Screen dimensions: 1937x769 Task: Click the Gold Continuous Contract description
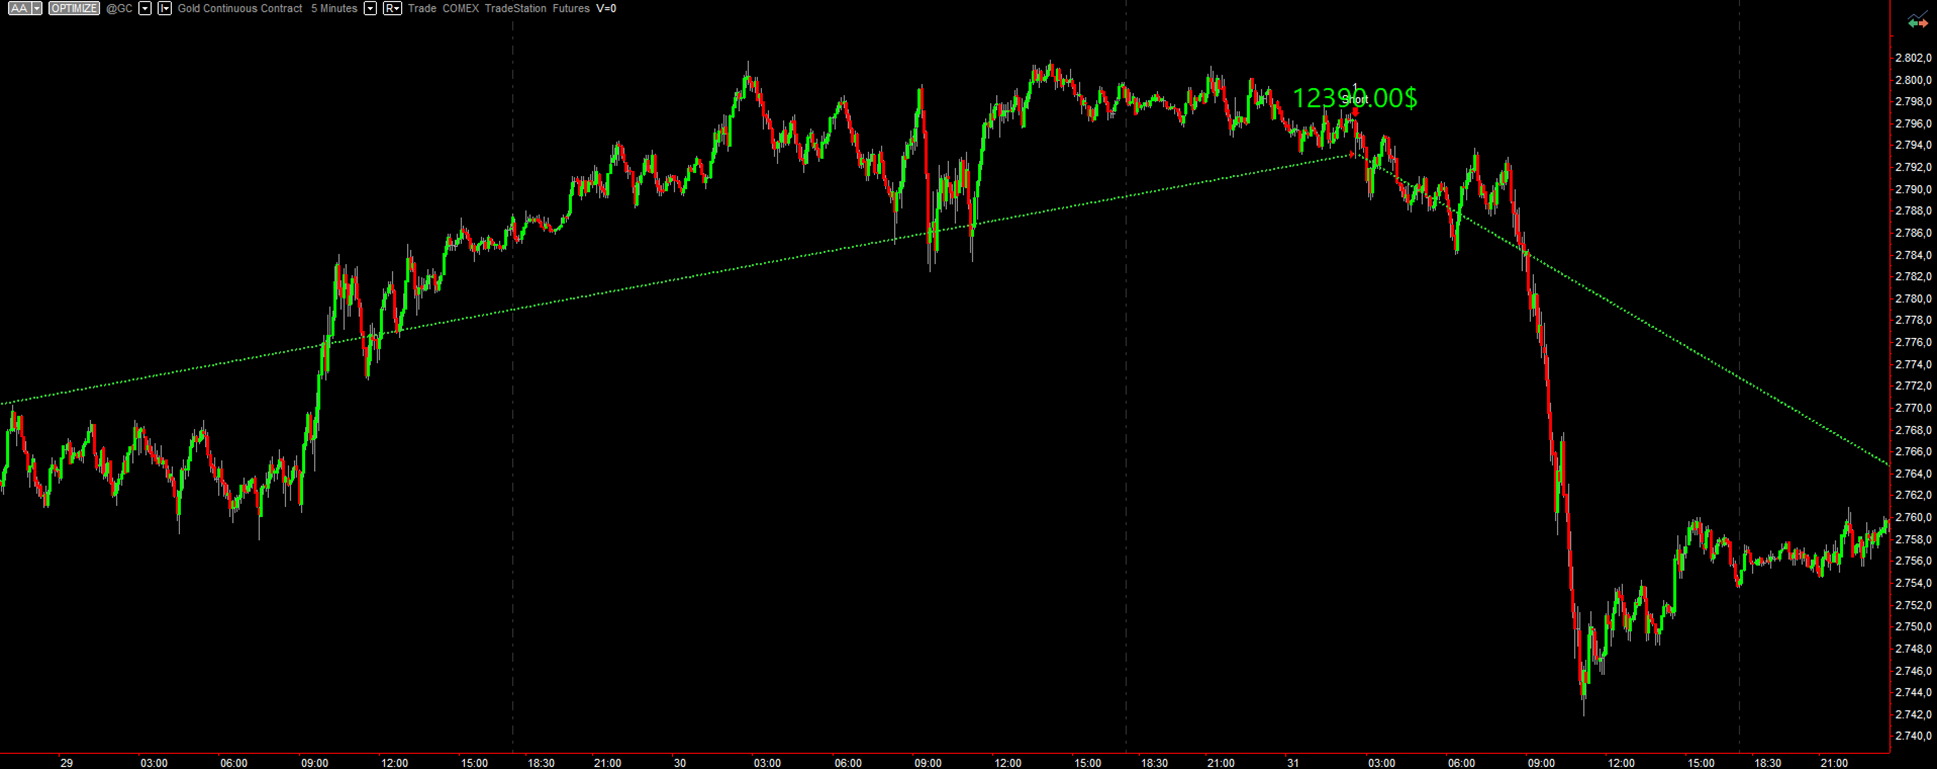coord(240,8)
